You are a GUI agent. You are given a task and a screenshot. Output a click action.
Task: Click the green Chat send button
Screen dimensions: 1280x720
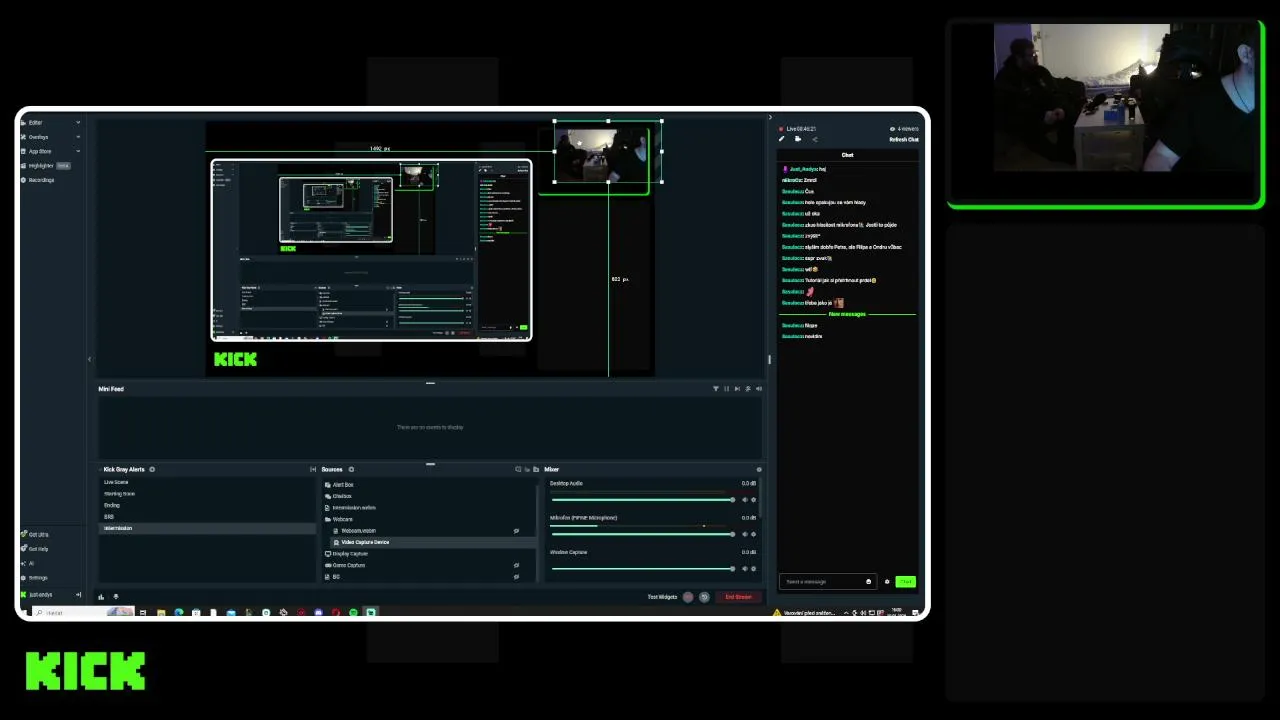point(906,582)
